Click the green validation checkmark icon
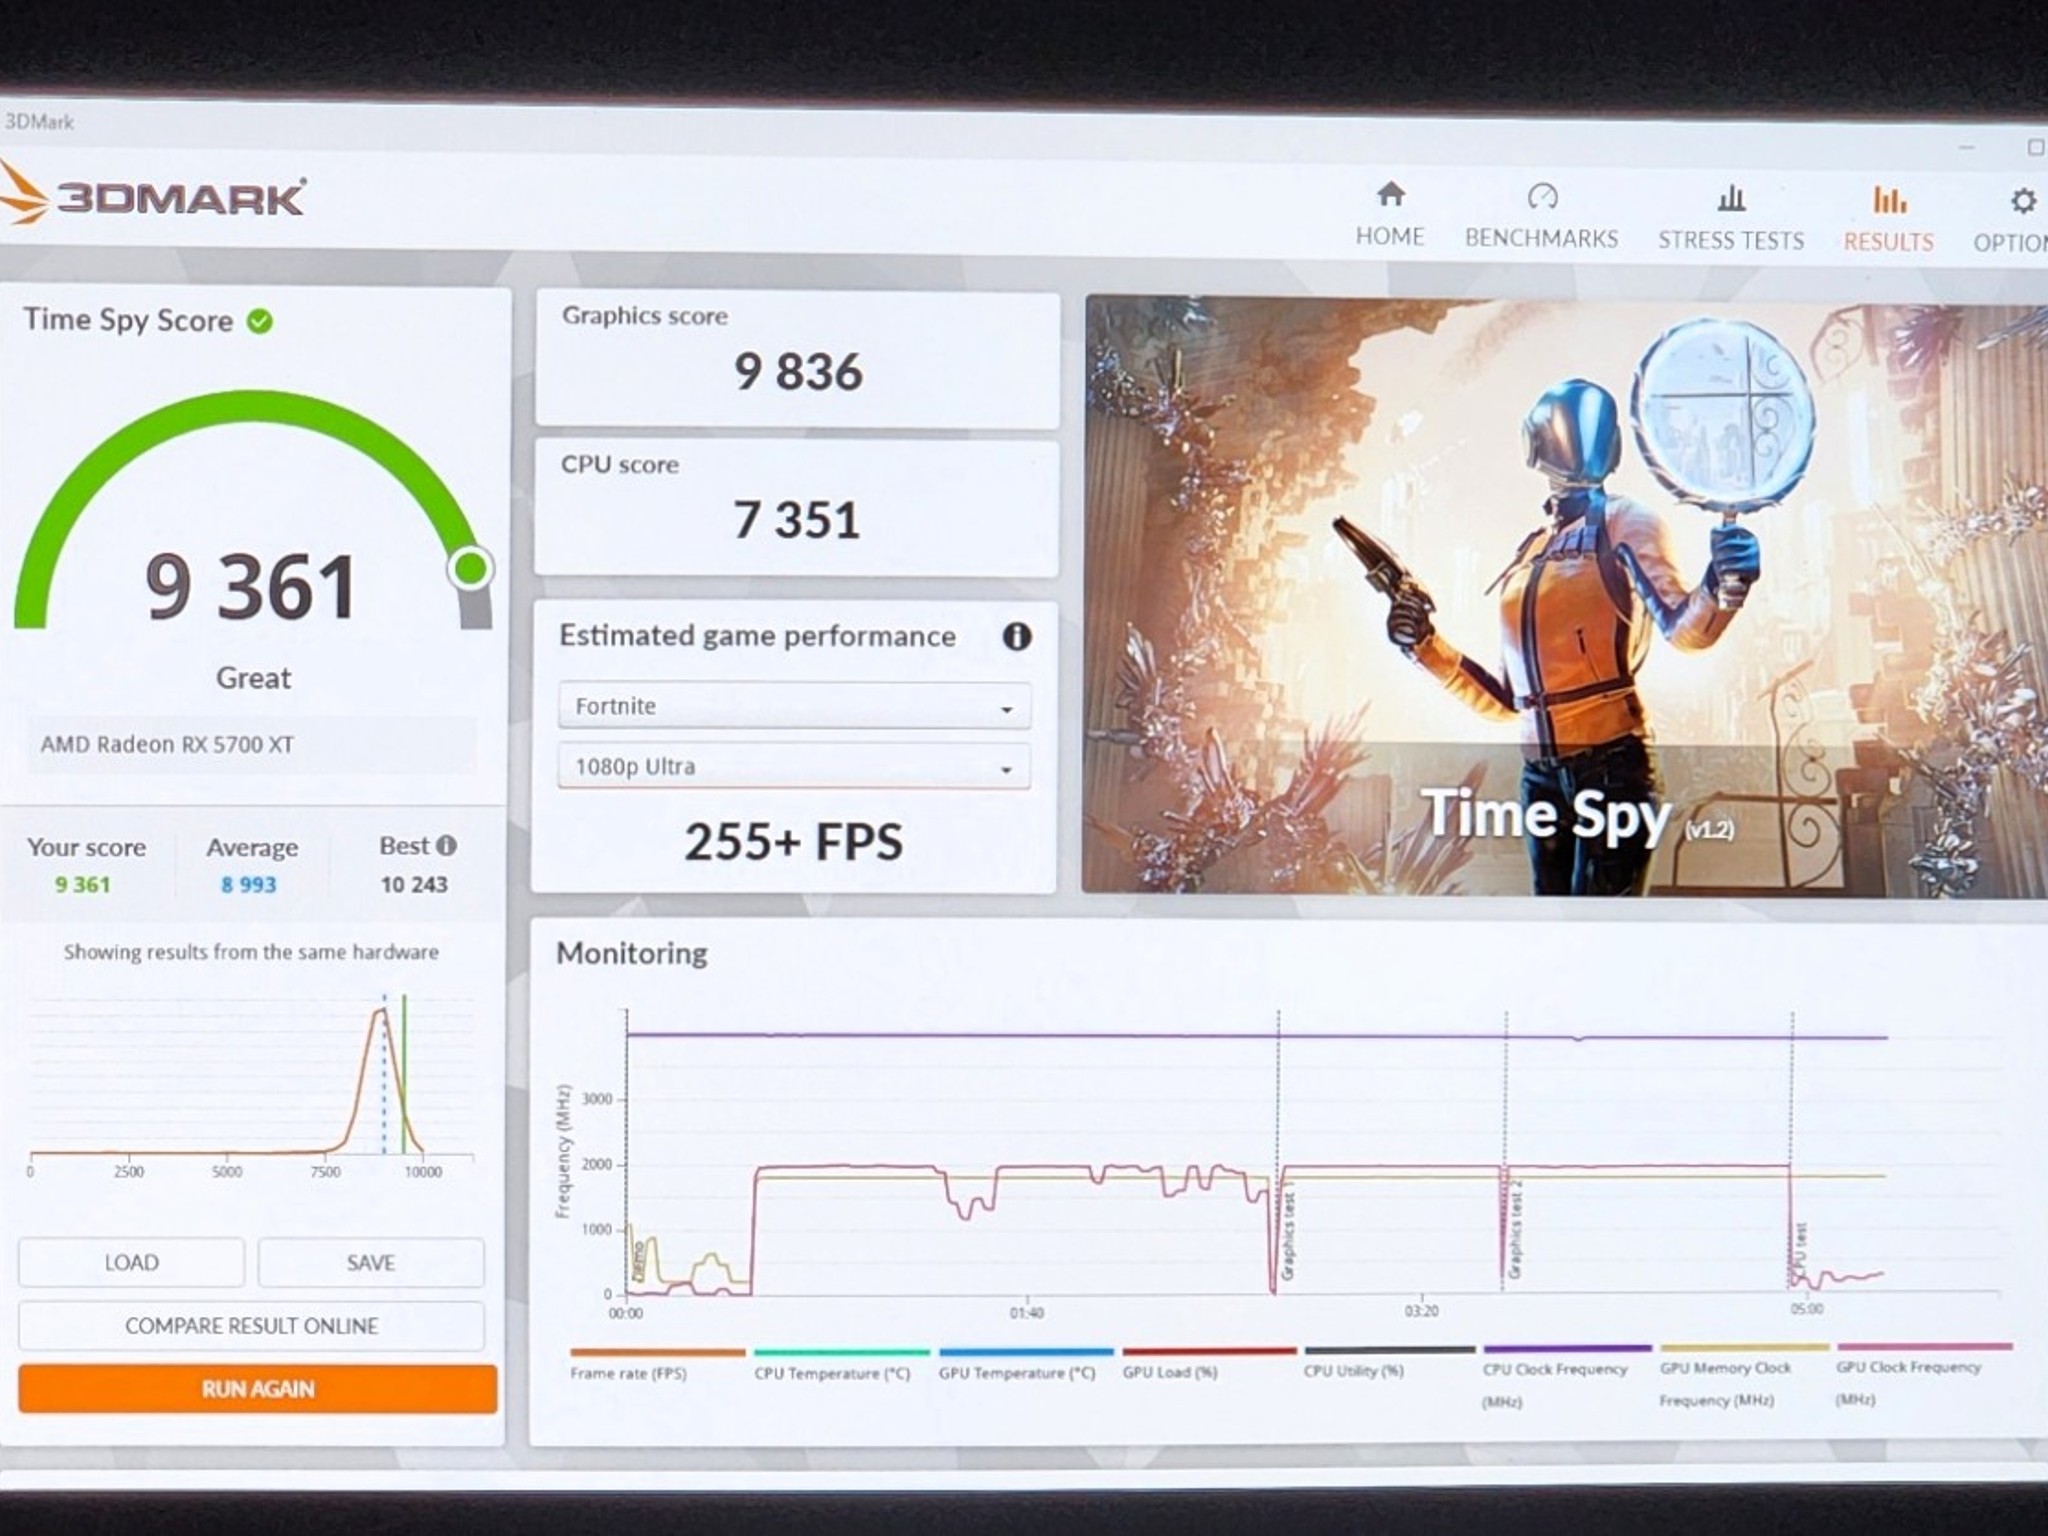The width and height of the screenshot is (2048, 1536). [x=260, y=321]
